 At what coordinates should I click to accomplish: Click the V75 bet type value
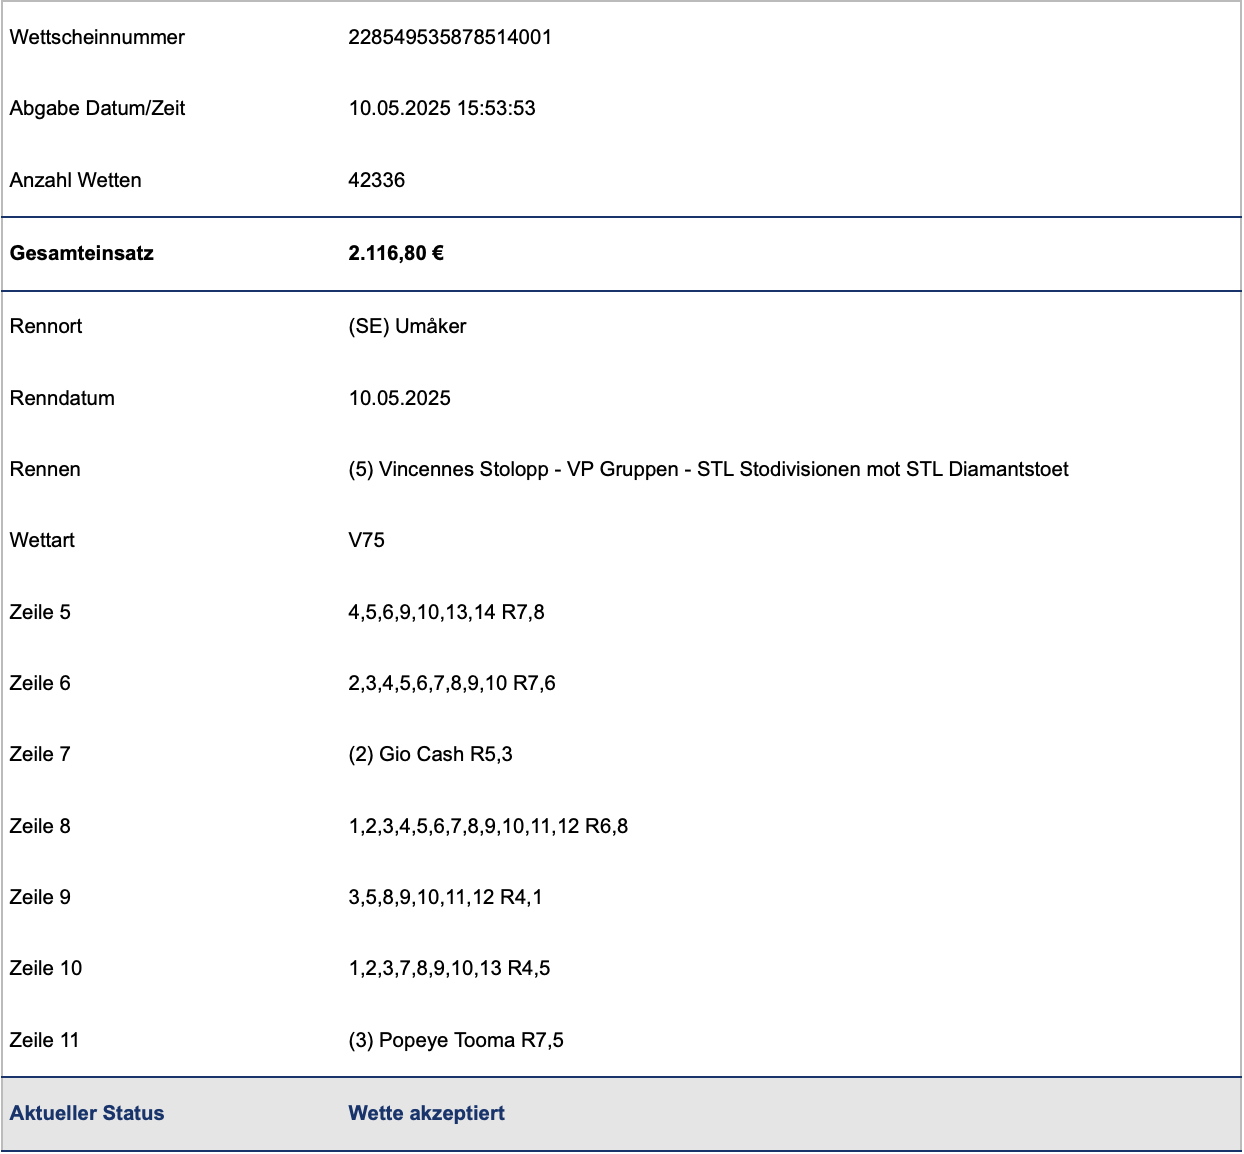(x=366, y=540)
